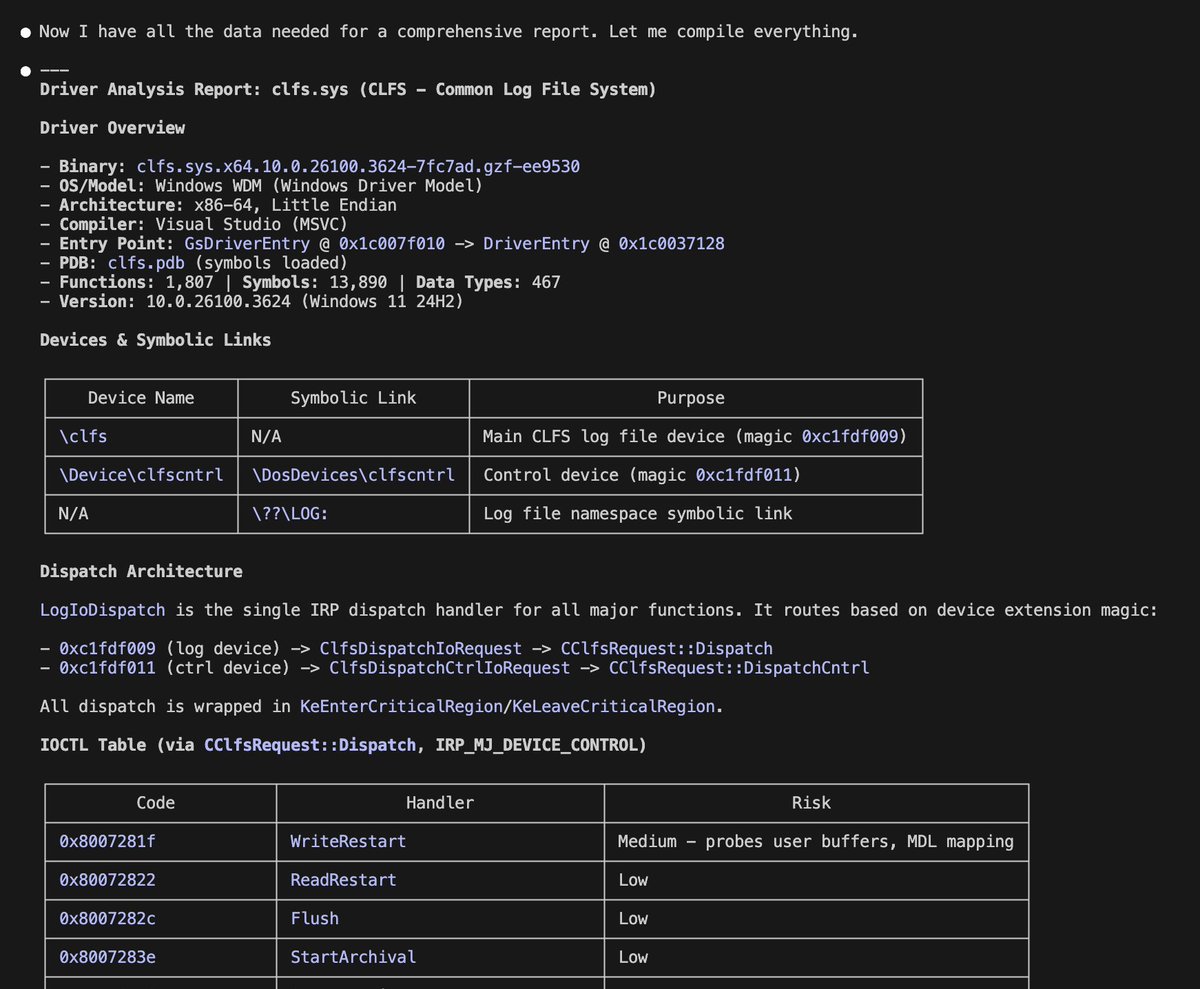
Task: Click the 'clfs.pdb' file name
Action: coord(146,263)
